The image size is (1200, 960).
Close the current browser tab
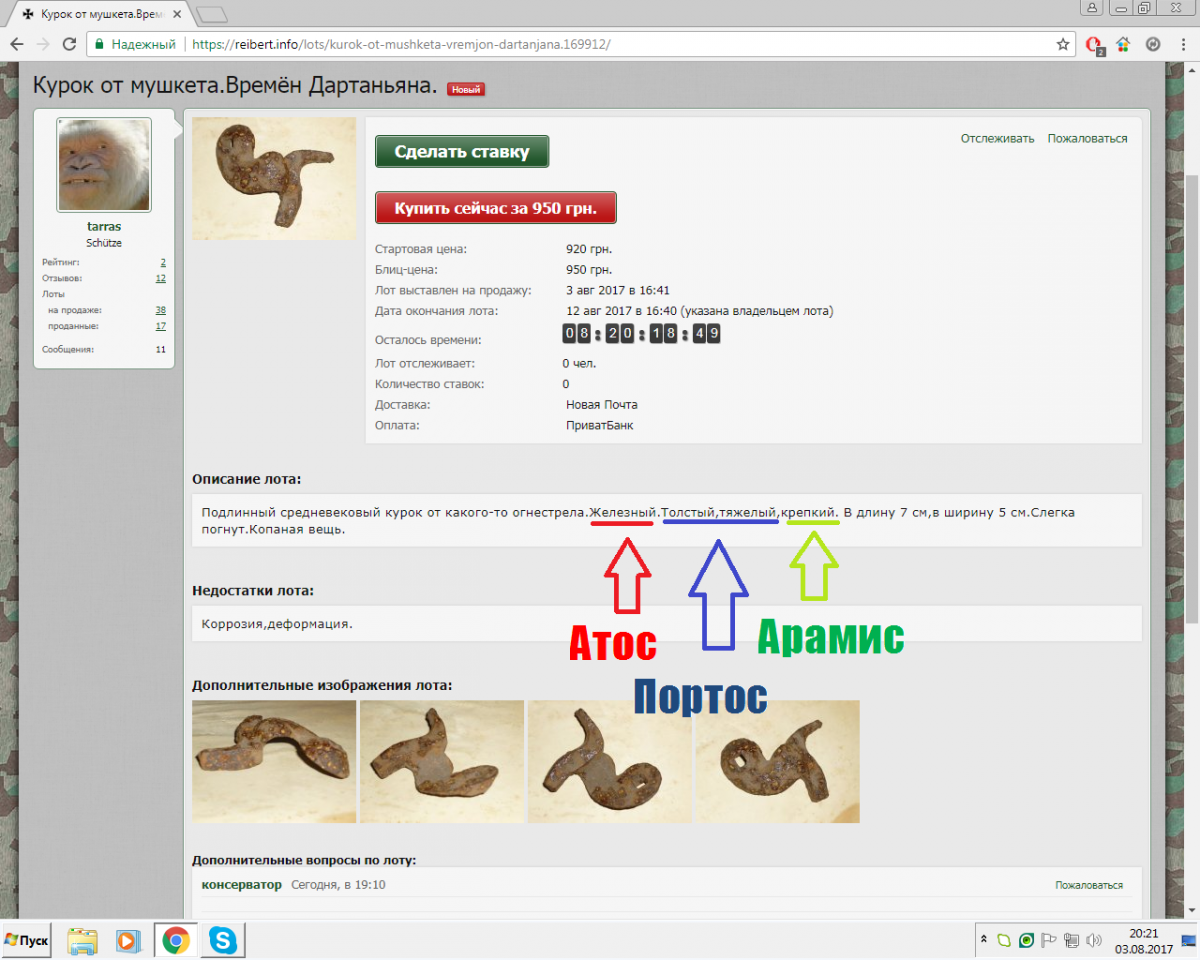[176, 15]
